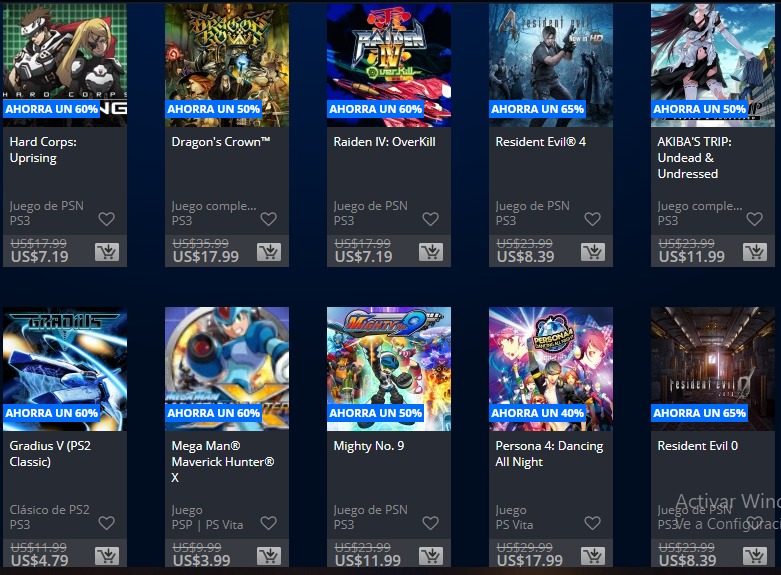The image size is (781, 575).
Task: Toggle wishlist heart for Resident Evil 4
Action: tap(592, 219)
